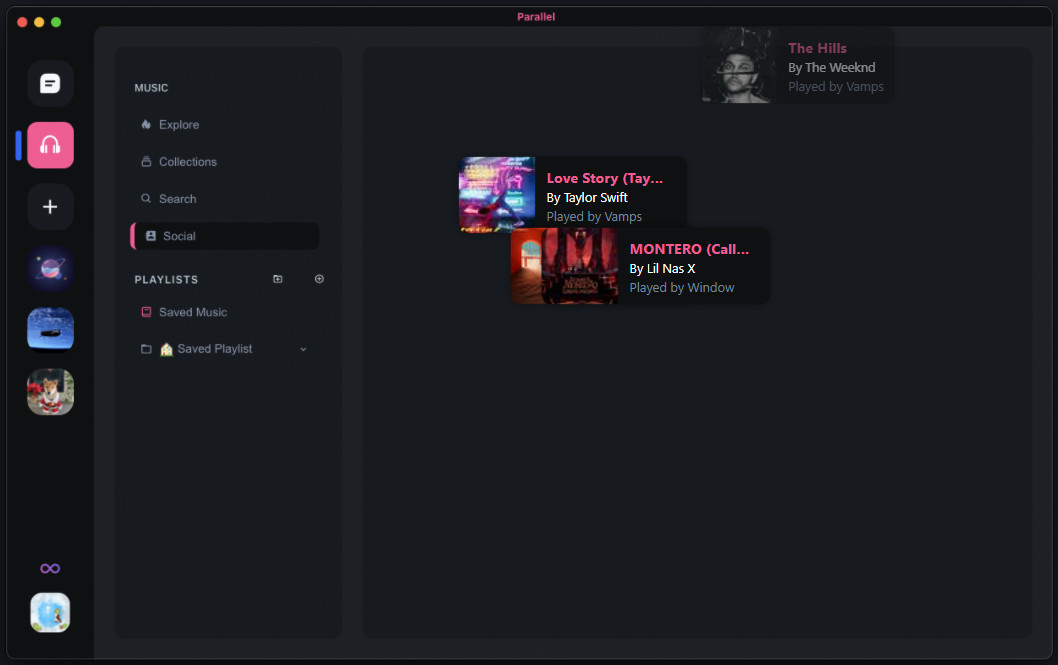Open the chat messages icon in sidebar
1058x665 pixels.
click(50, 84)
